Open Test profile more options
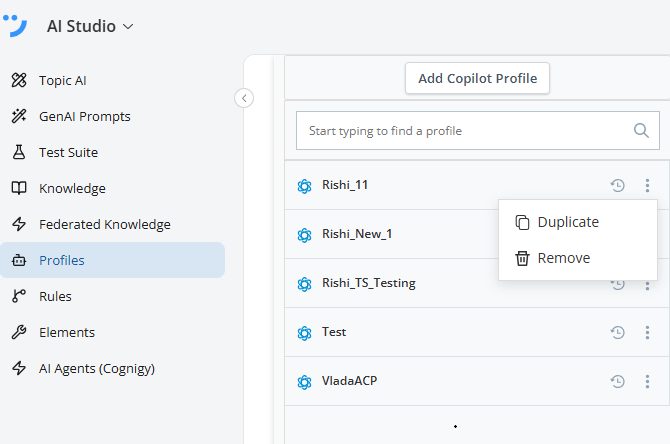 point(647,332)
